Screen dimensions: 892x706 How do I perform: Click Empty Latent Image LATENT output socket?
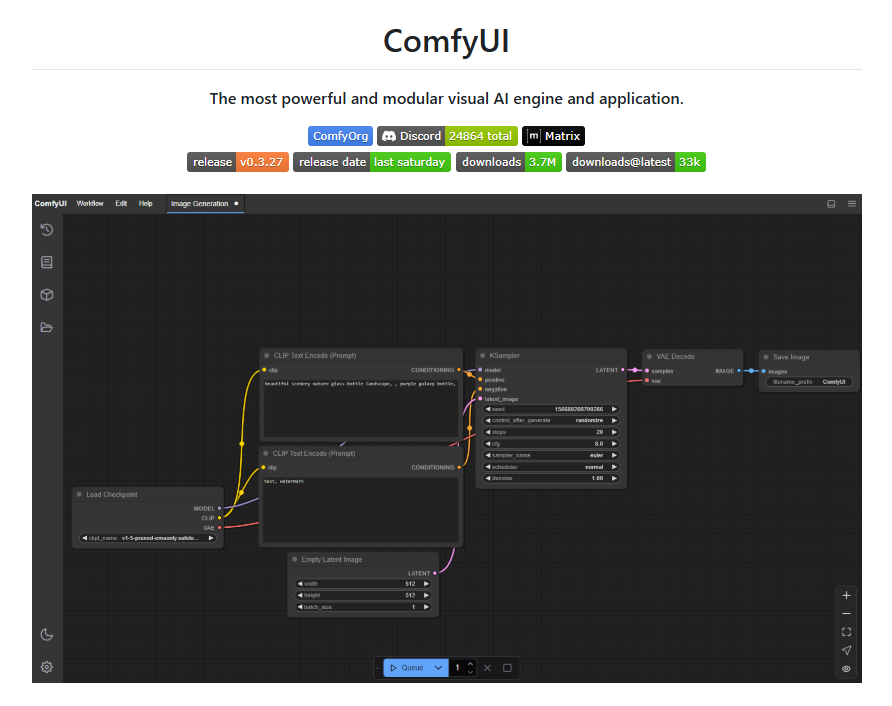(x=435, y=573)
